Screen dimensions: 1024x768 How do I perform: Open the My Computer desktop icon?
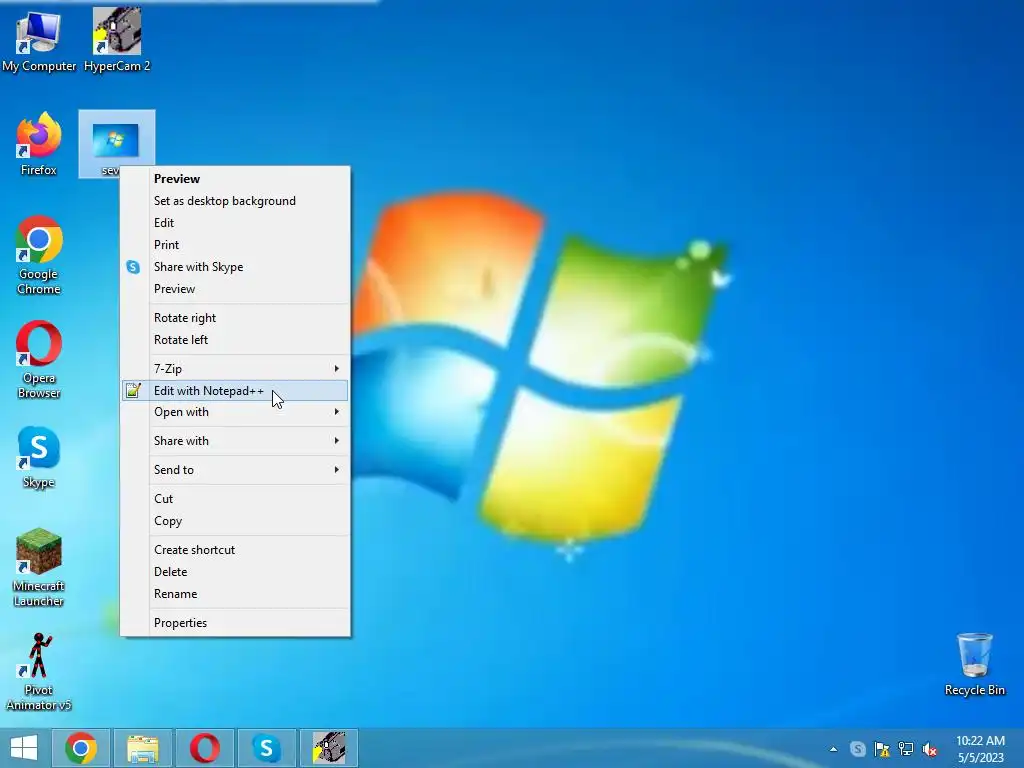tap(39, 40)
